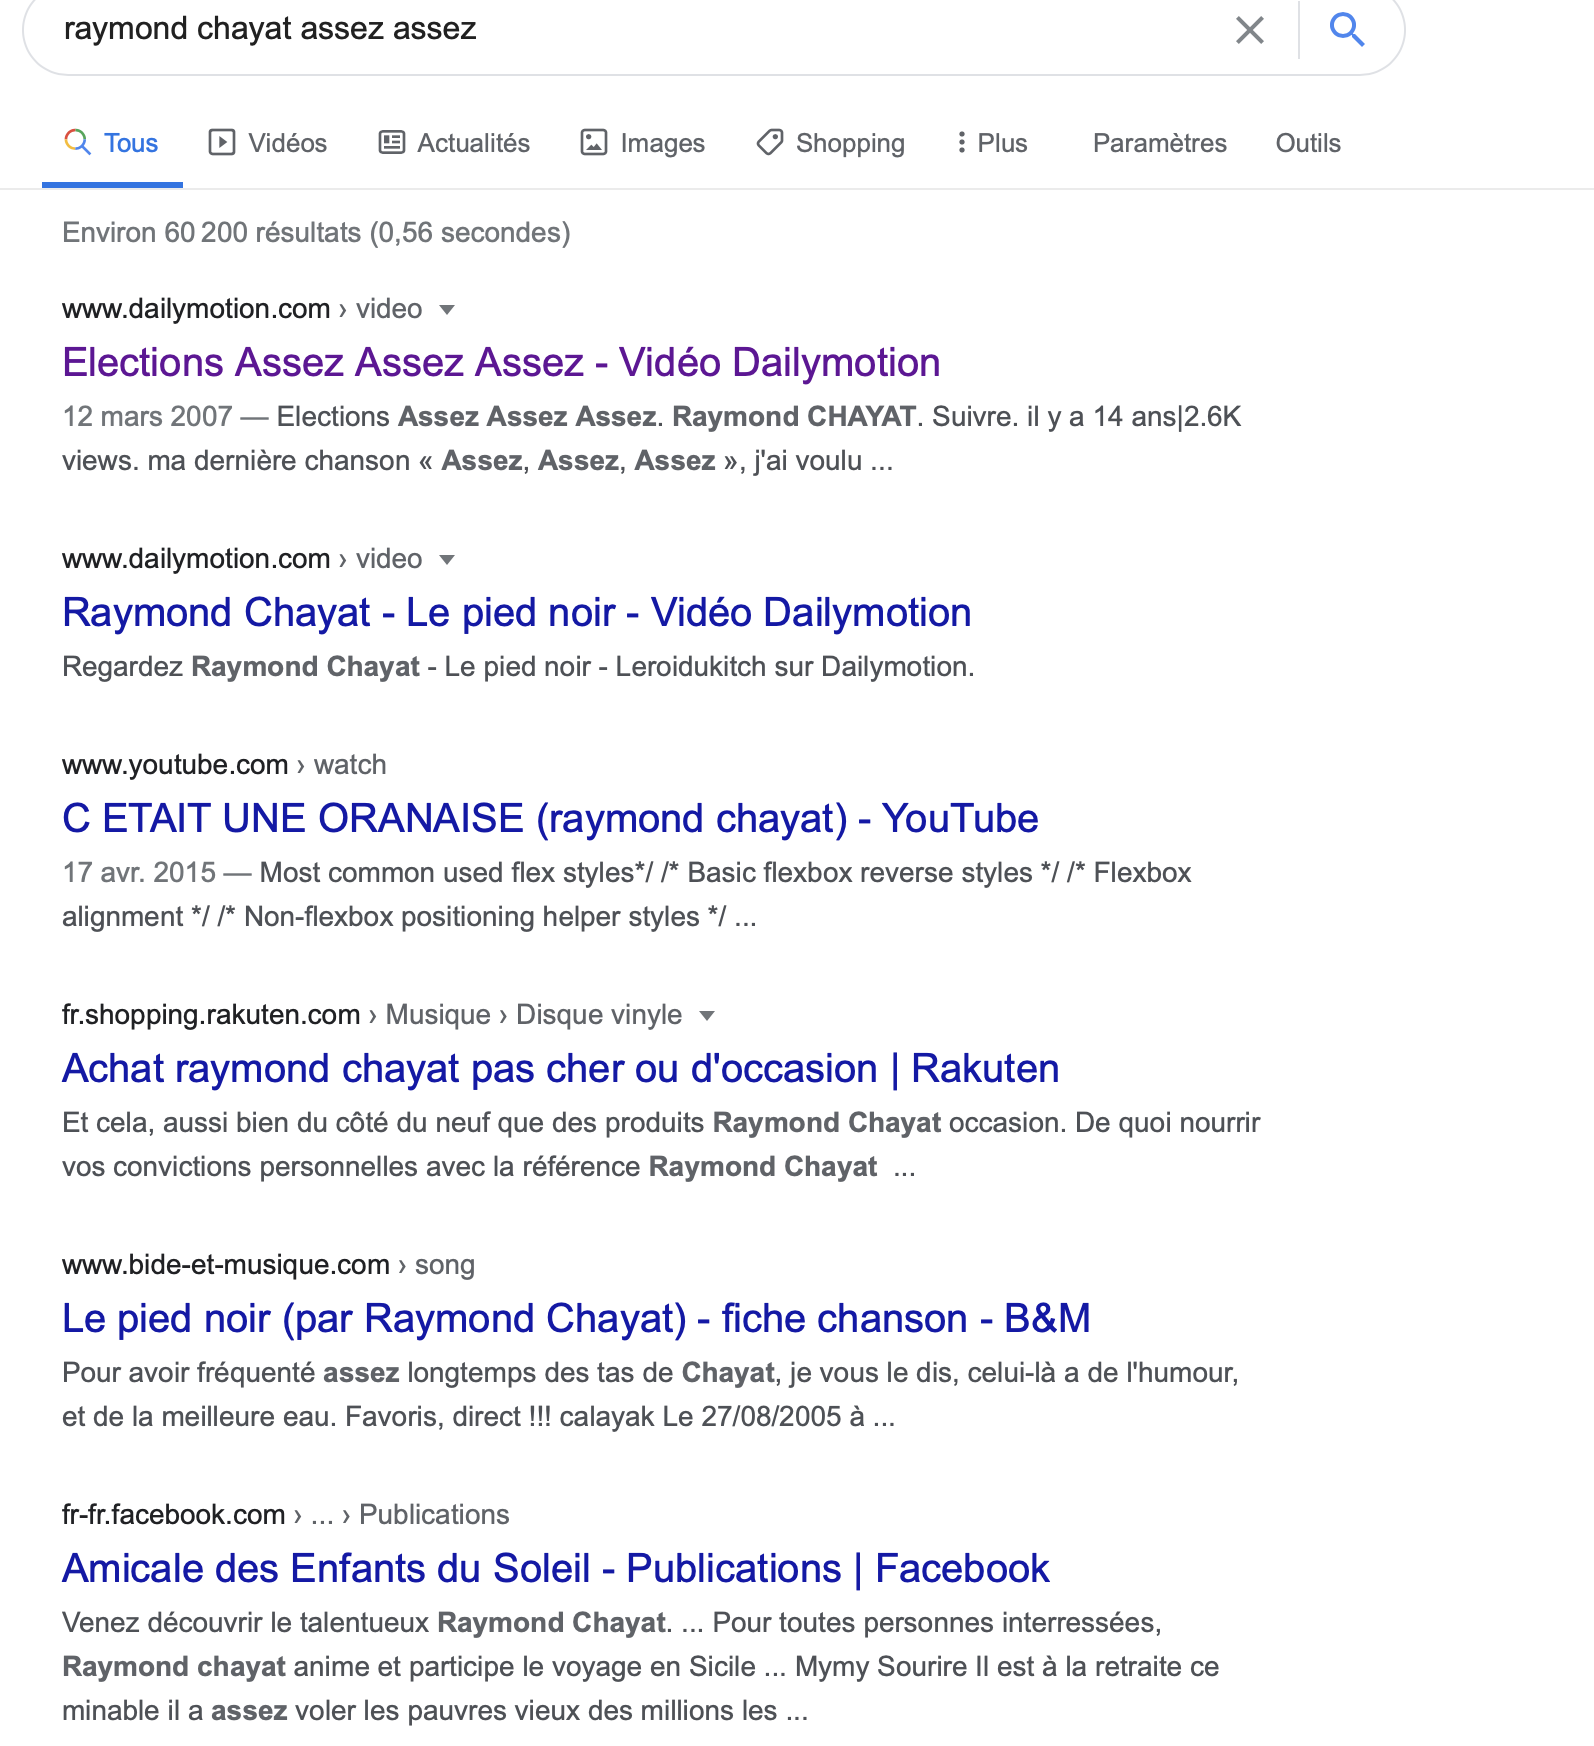Click the blue magnifying glass search icon
Screen dimensions: 1594x1746
pyautogui.click(x=1346, y=30)
